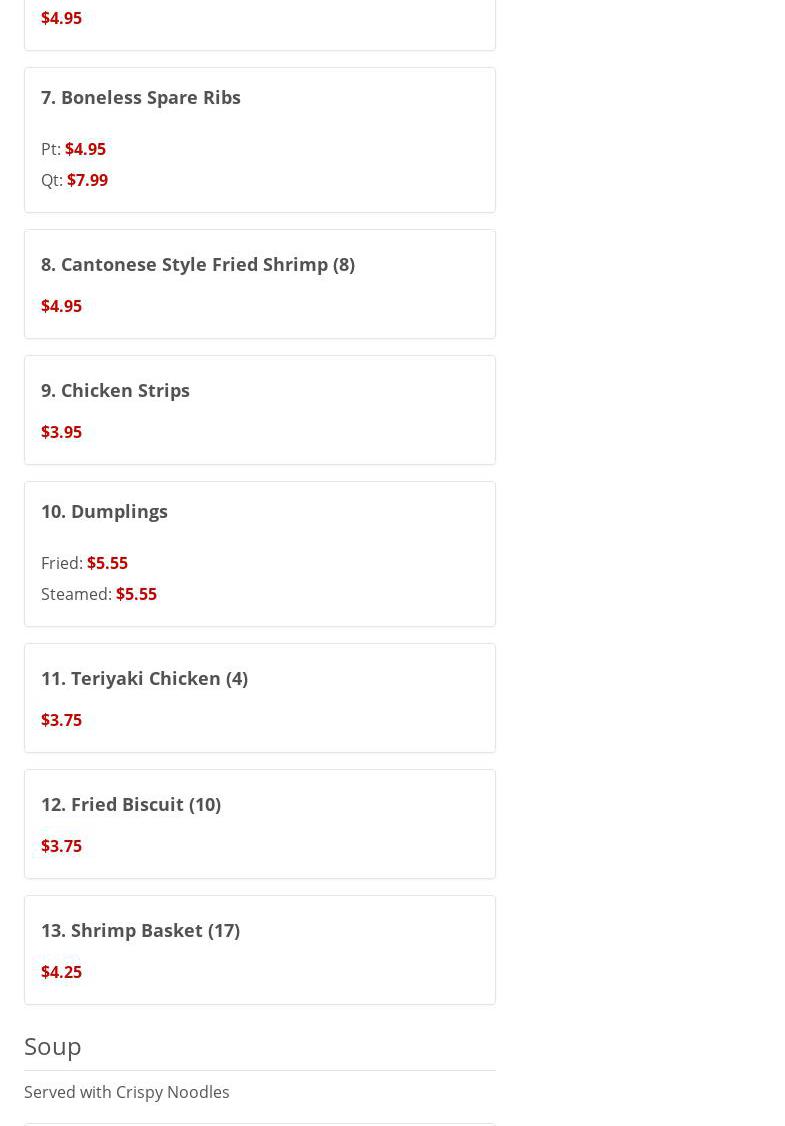Open the Fried Biscuit (10) item
This screenshot has height=1126, width=785.
coord(131,804)
